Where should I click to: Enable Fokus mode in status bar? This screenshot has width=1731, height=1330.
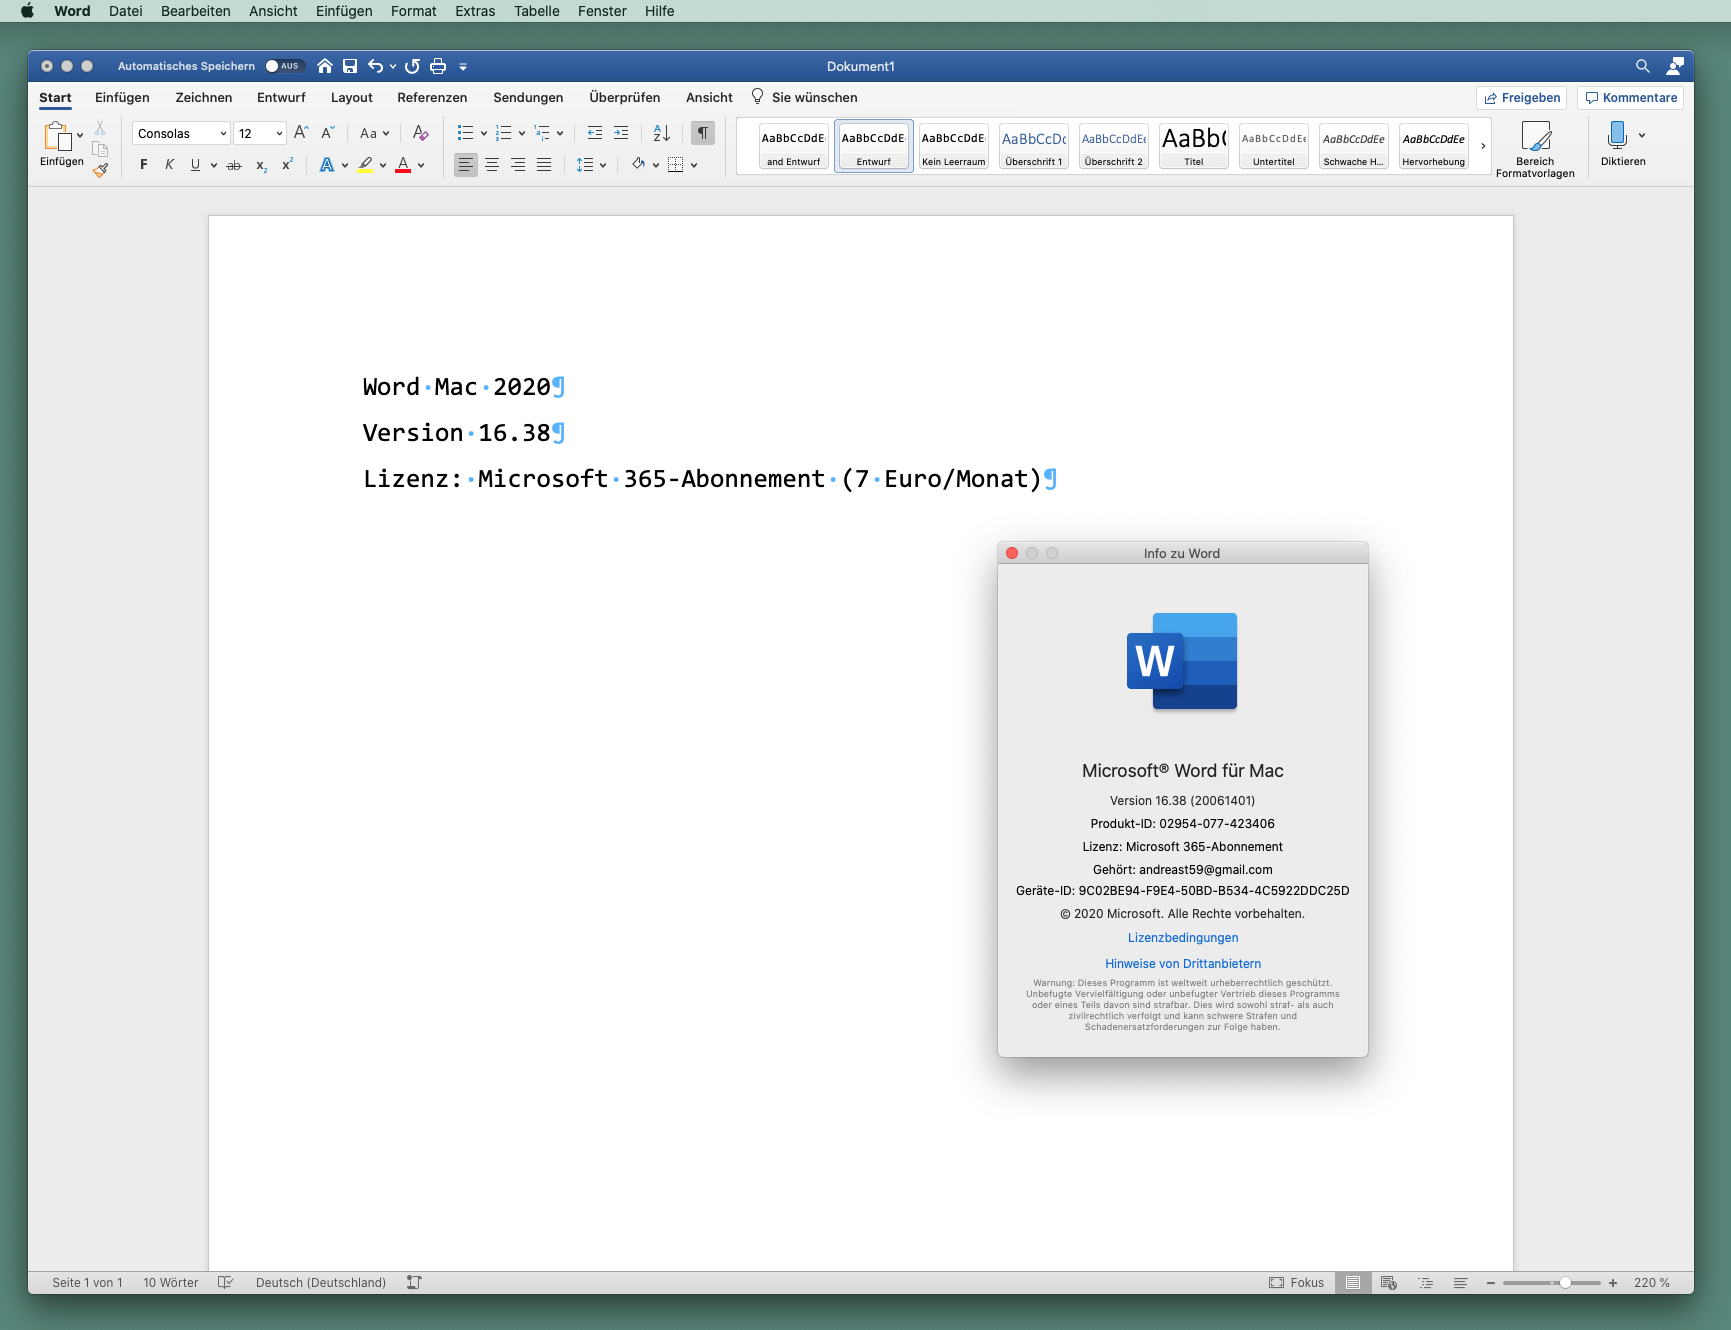coord(1296,1282)
